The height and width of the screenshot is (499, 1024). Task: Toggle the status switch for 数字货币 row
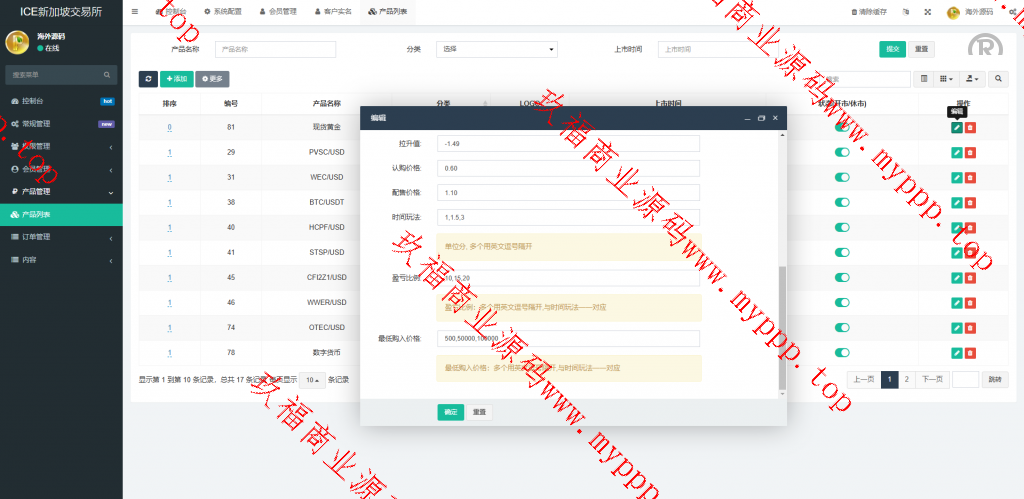(842, 352)
